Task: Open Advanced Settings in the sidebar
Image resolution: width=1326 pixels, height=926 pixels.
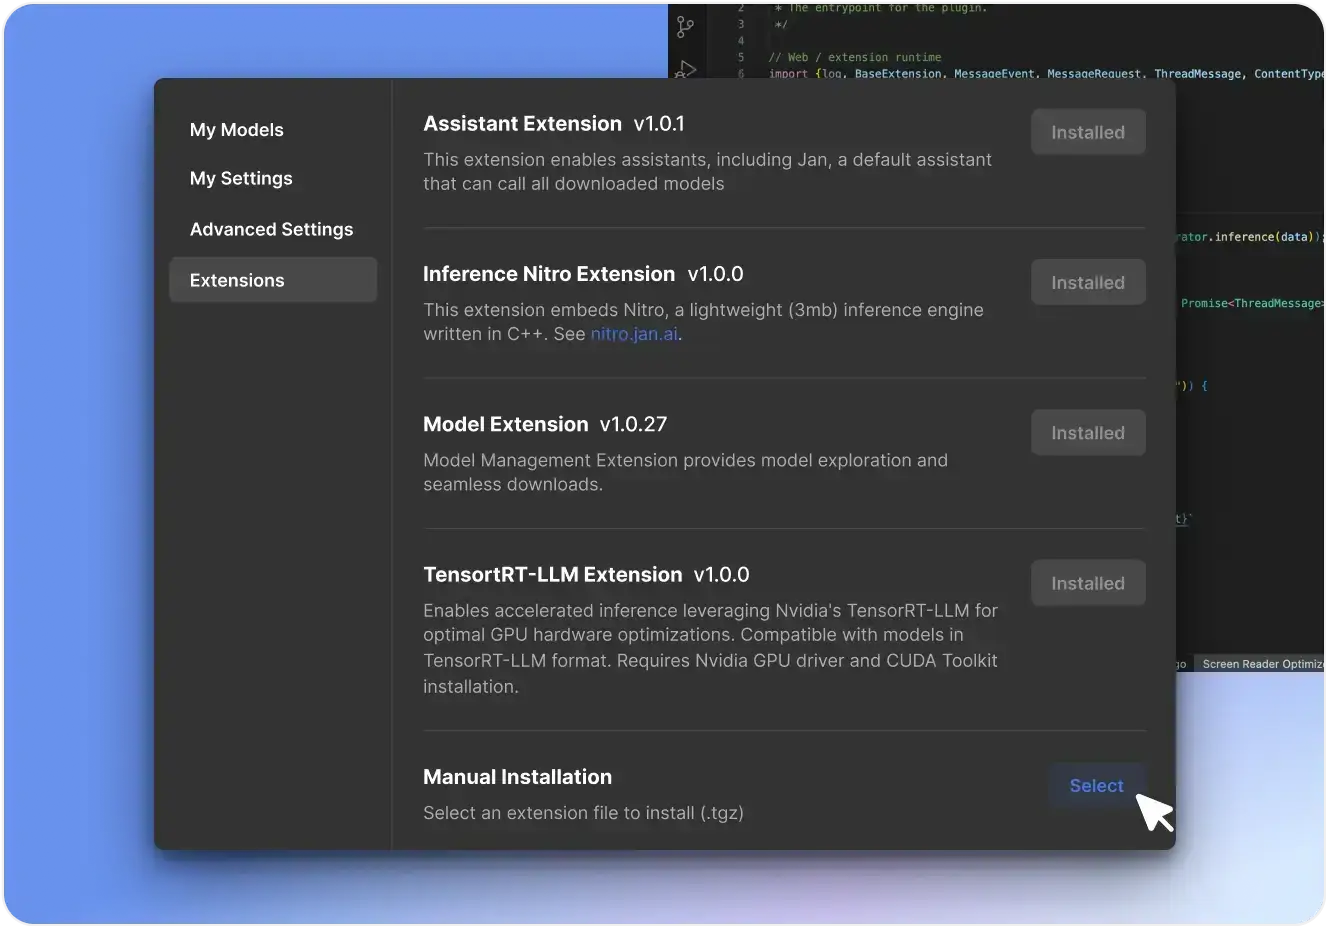Action: [x=271, y=230]
